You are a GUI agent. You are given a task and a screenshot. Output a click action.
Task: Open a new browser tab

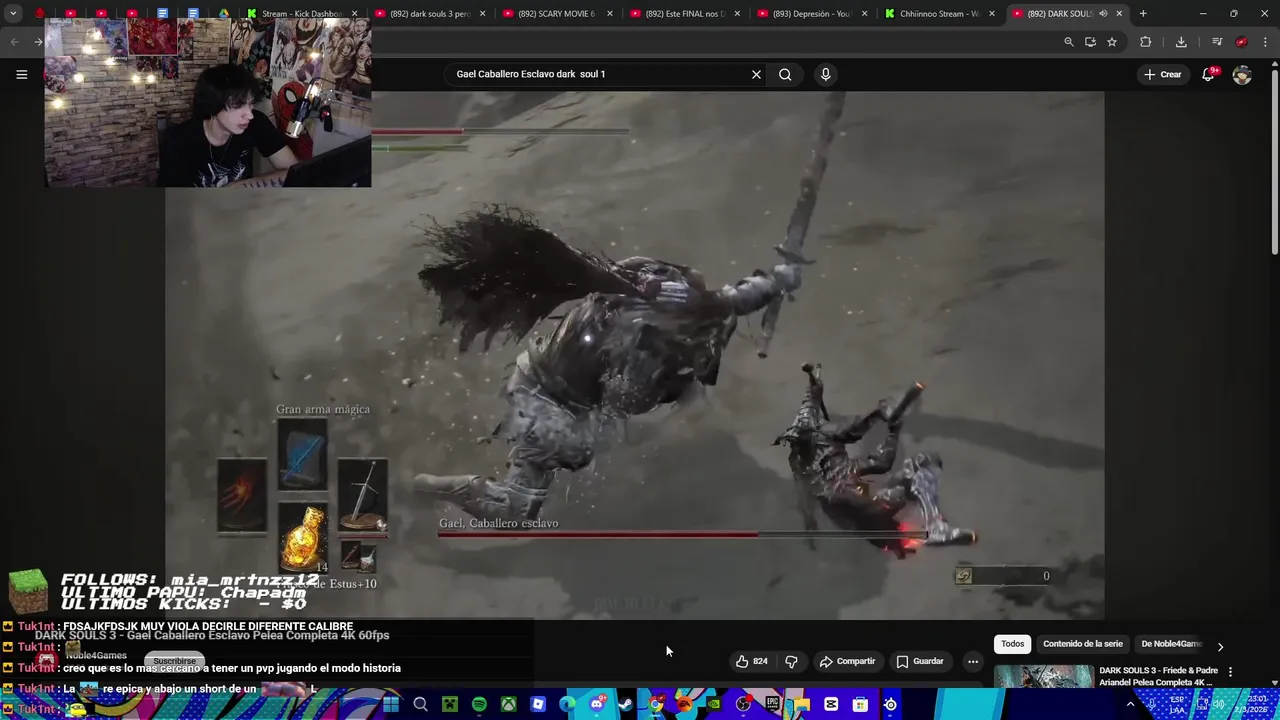[1143, 14]
